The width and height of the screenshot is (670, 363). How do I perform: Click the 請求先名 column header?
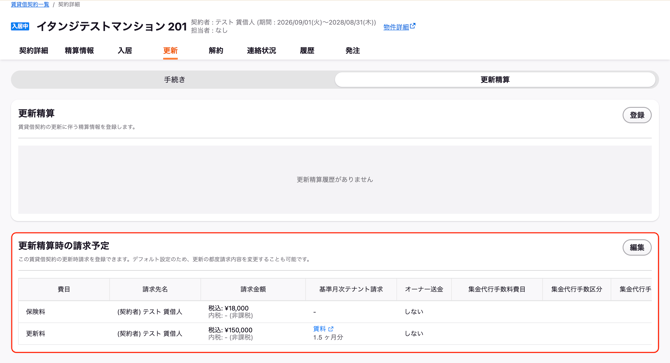[x=155, y=289]
